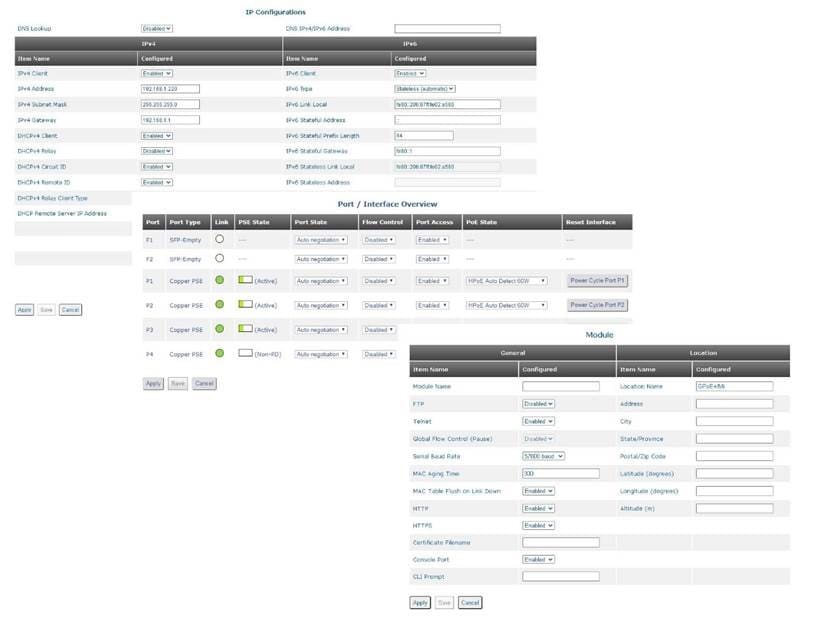Click the PSE state indicator for port P1

(x=245, y=281)
